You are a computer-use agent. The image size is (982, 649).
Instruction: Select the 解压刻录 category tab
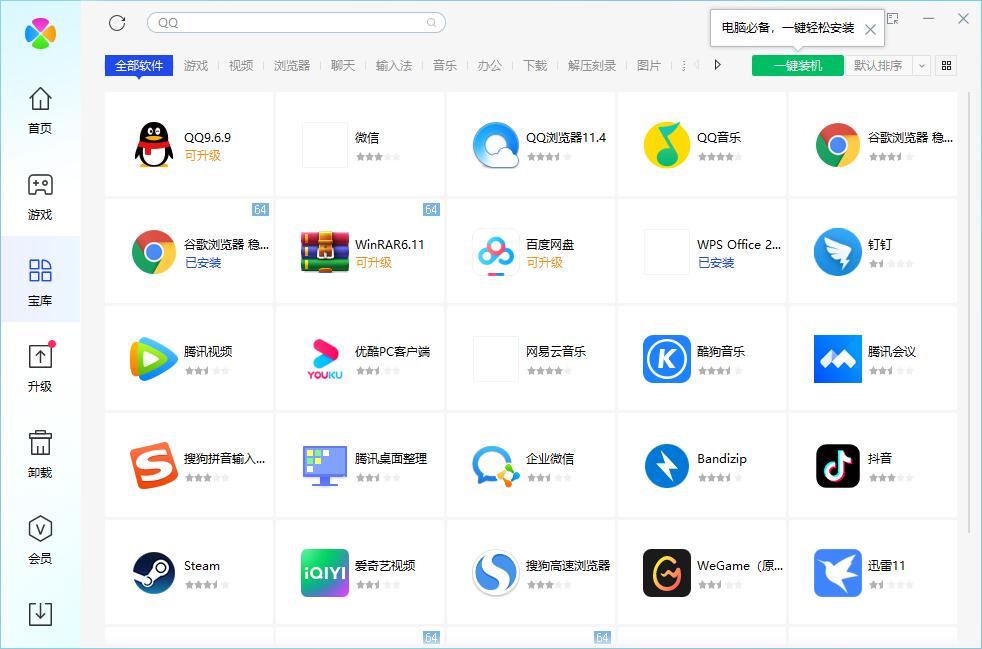pos(592,65)
